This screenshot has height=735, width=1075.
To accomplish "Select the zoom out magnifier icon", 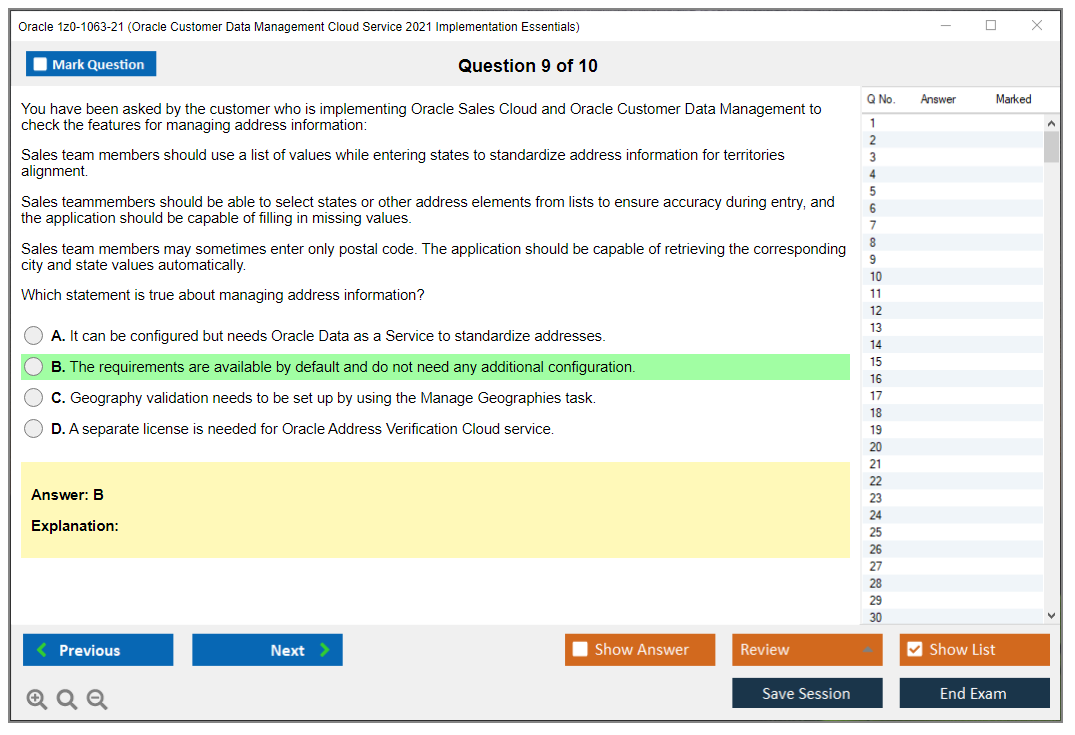I will pos(96,699).
